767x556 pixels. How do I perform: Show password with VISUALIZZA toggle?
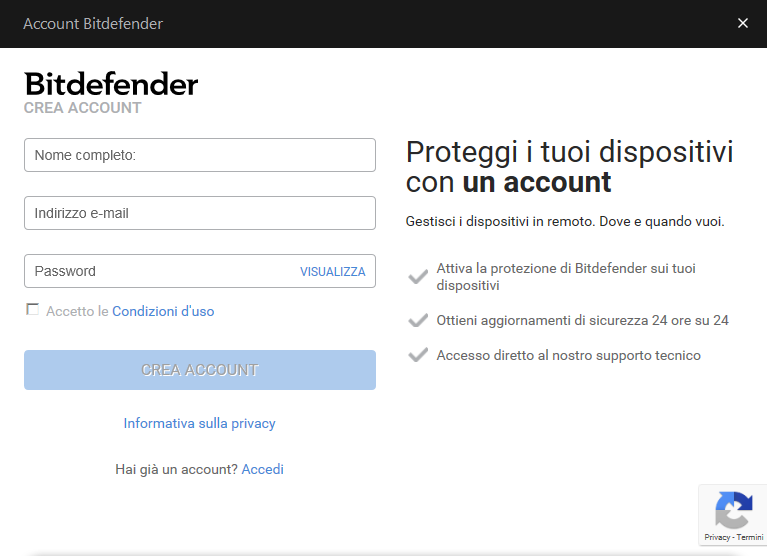pyautogui.click(x=332, y=271)
